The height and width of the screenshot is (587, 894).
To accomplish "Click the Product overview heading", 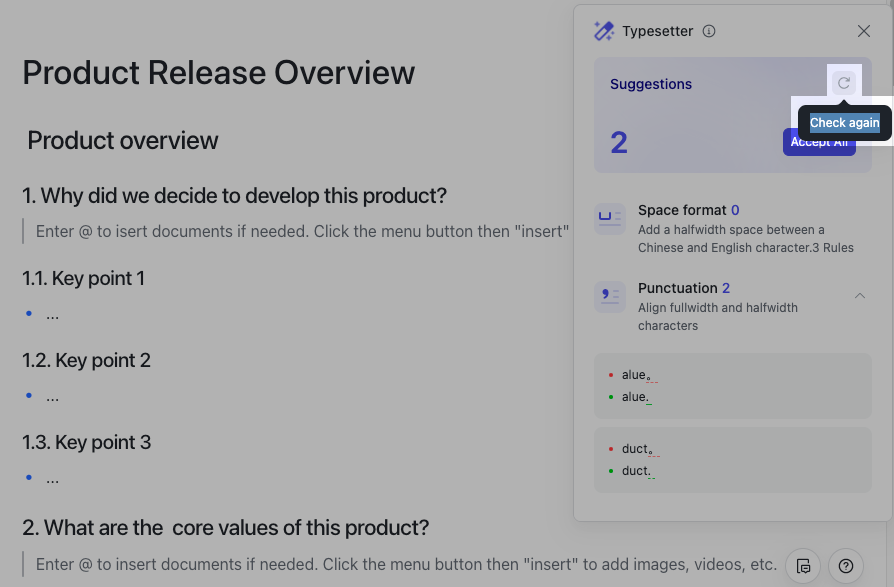I will click(x=122, y=140).
